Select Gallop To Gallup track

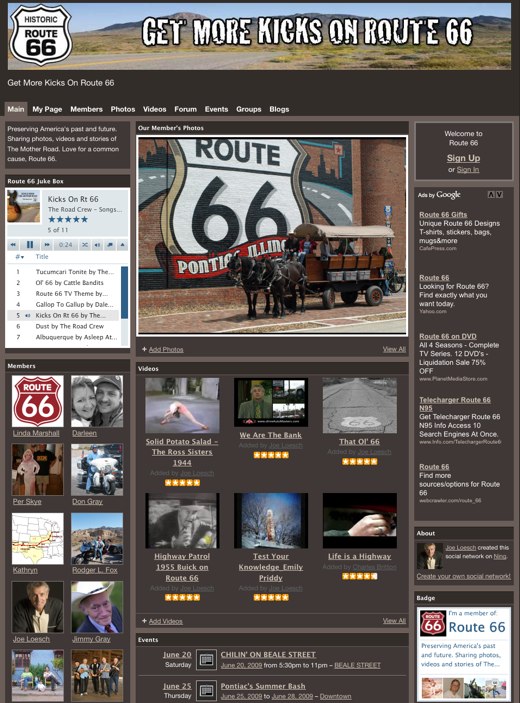[x=63, y=304]
